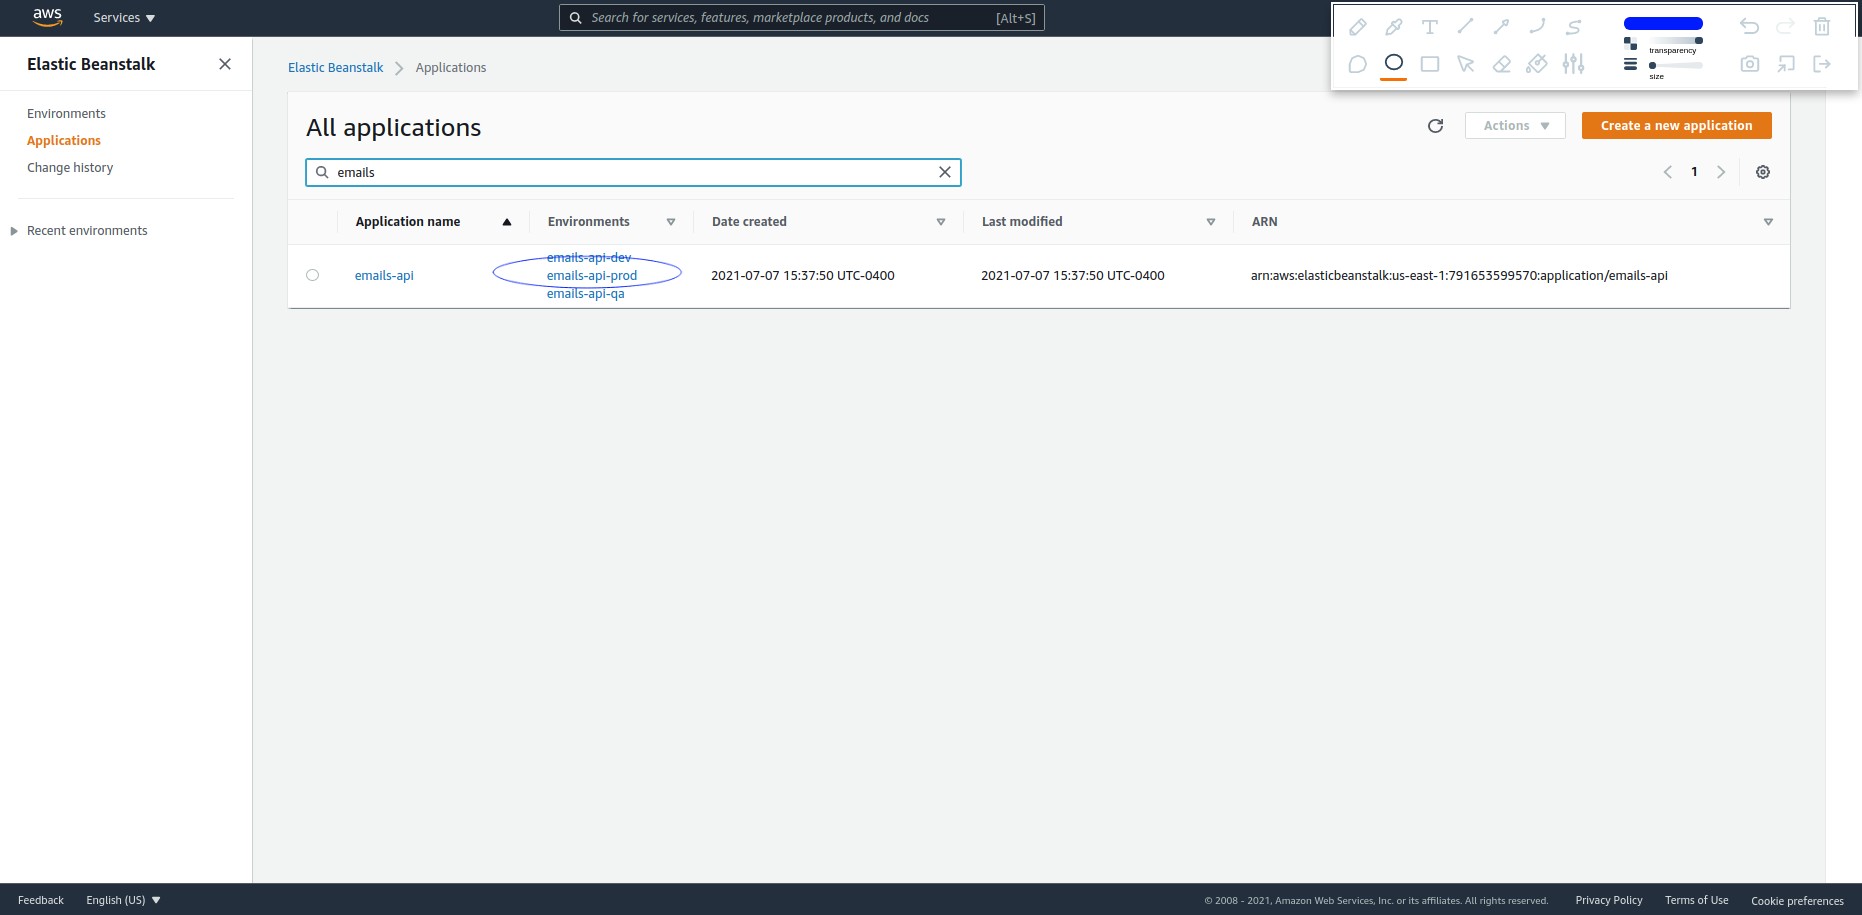Viewport: 1862px width, 915px height.
Task: Select the eyedropper color picker tool
Action: [1393, 27]
